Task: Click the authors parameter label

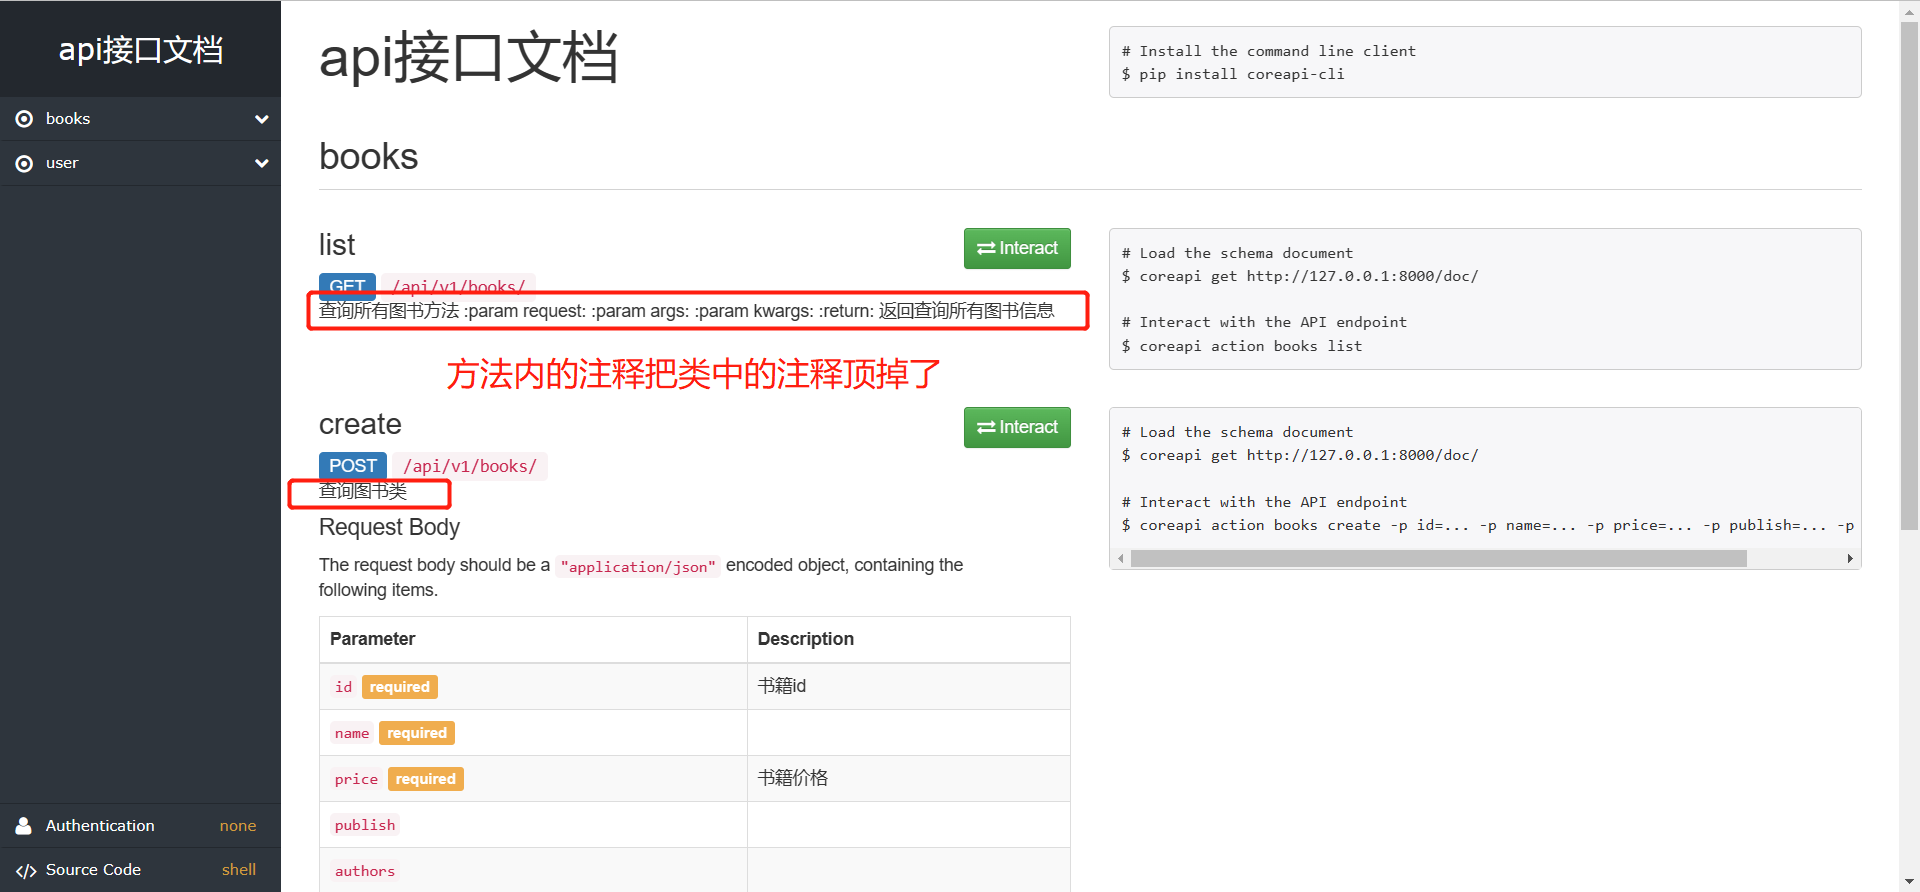Action: pos(365,871)
